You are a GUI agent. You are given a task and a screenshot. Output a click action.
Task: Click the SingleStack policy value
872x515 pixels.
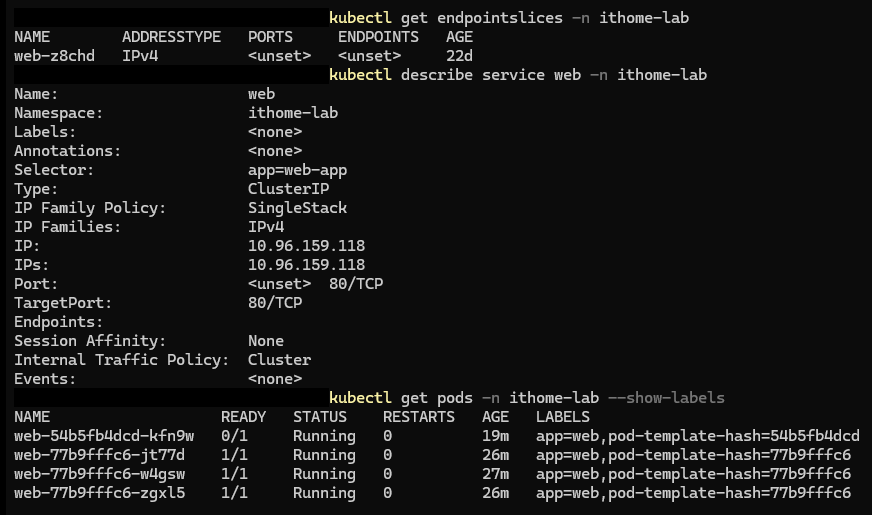[298, 208]
